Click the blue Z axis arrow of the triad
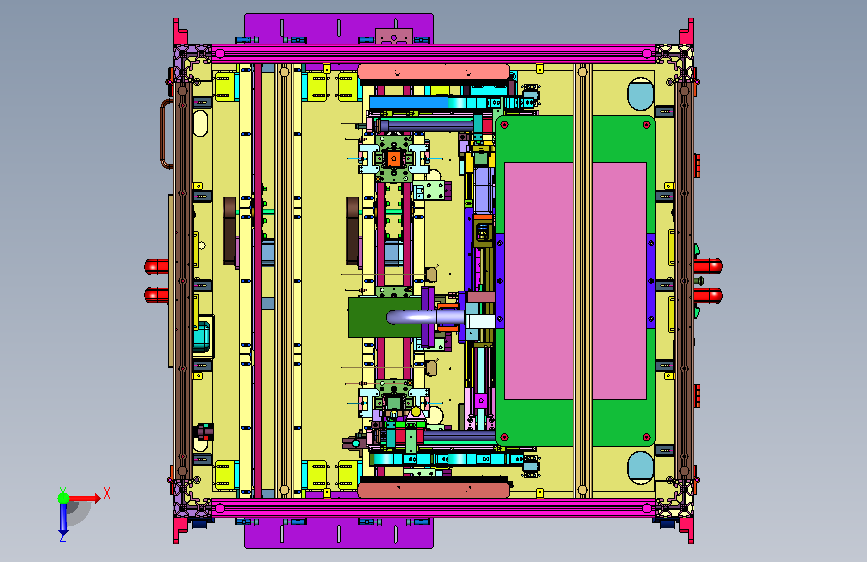The width and height of the screenshot is (867, 562). [x=63, y=520]
